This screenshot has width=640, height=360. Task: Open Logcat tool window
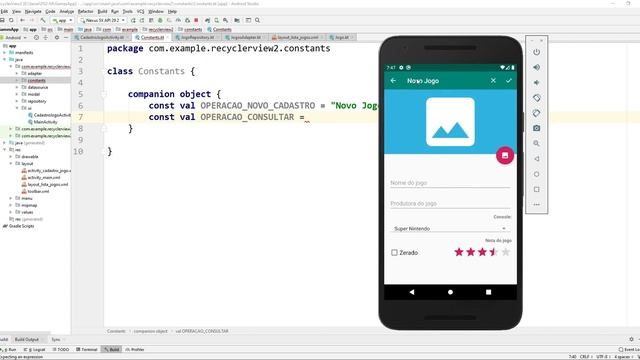(x=36, y=349)
